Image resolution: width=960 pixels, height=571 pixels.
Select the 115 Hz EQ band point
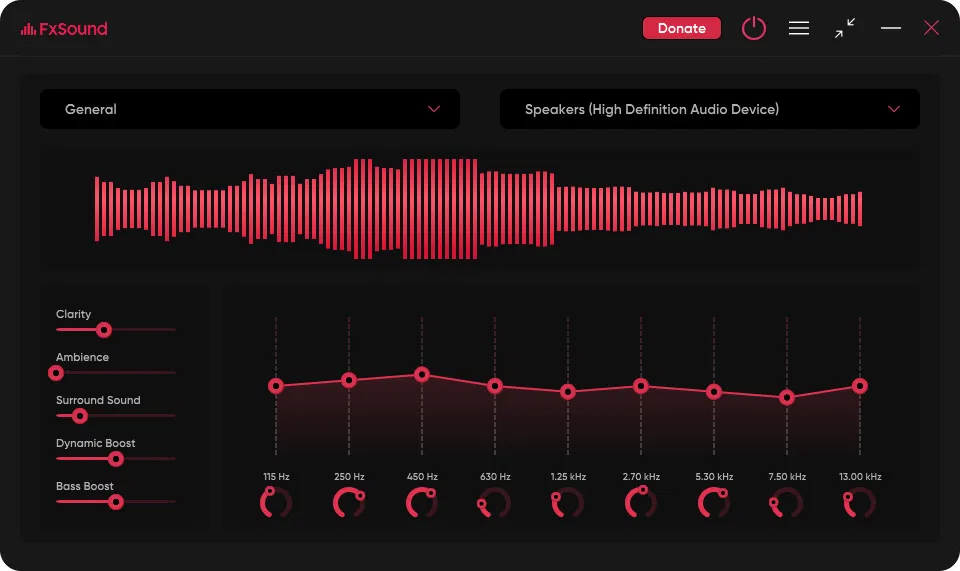[276, 386]
